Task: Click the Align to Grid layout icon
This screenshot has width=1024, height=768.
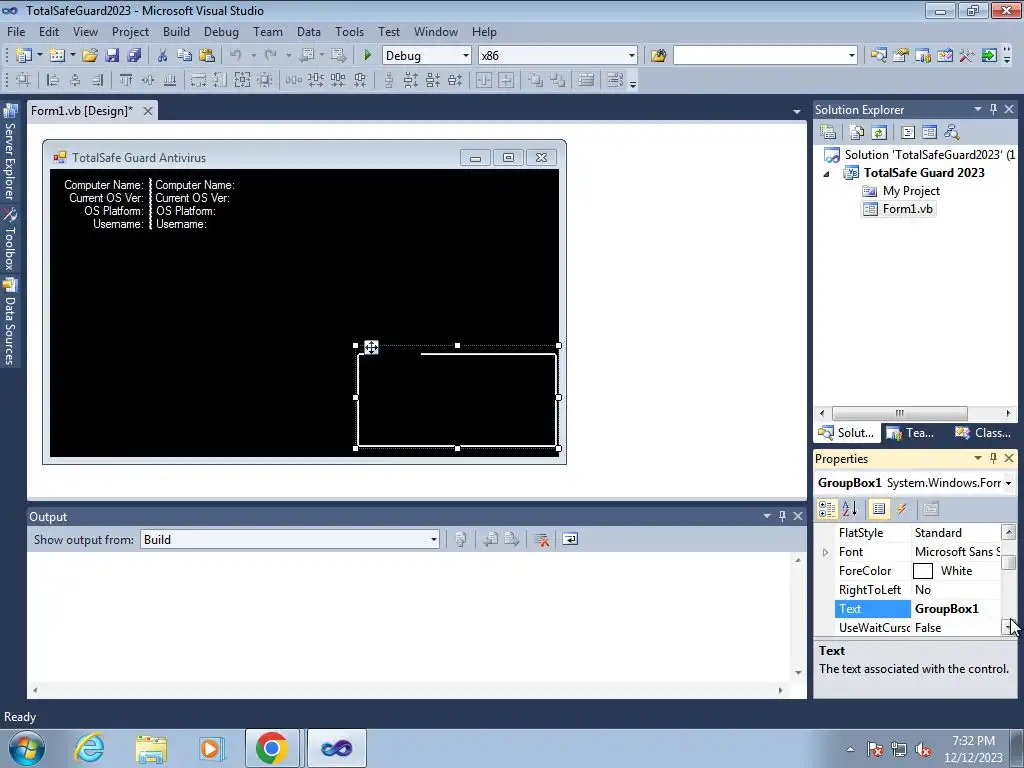Action: tap(24, 80)
